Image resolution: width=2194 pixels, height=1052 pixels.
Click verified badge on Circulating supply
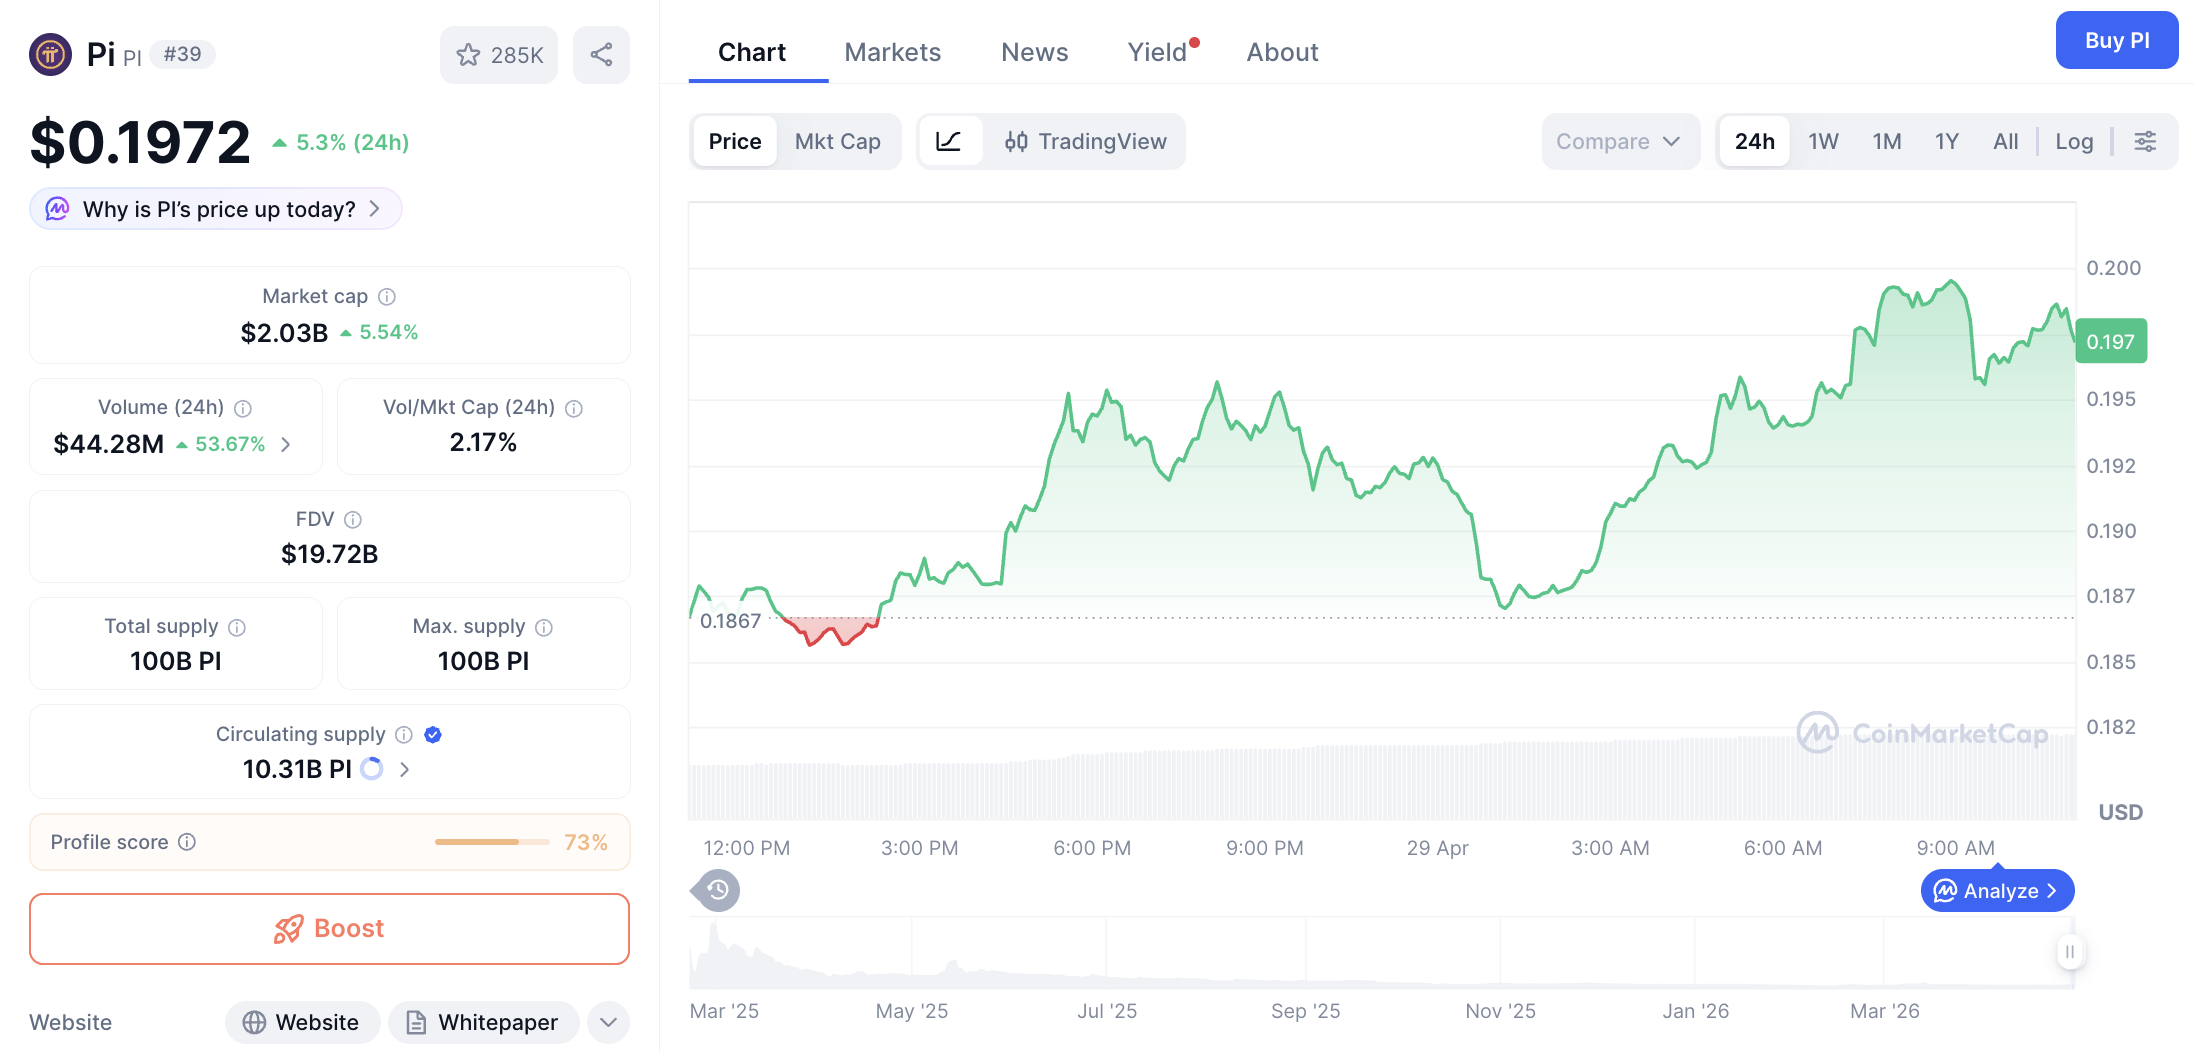[x=432, y=734]
